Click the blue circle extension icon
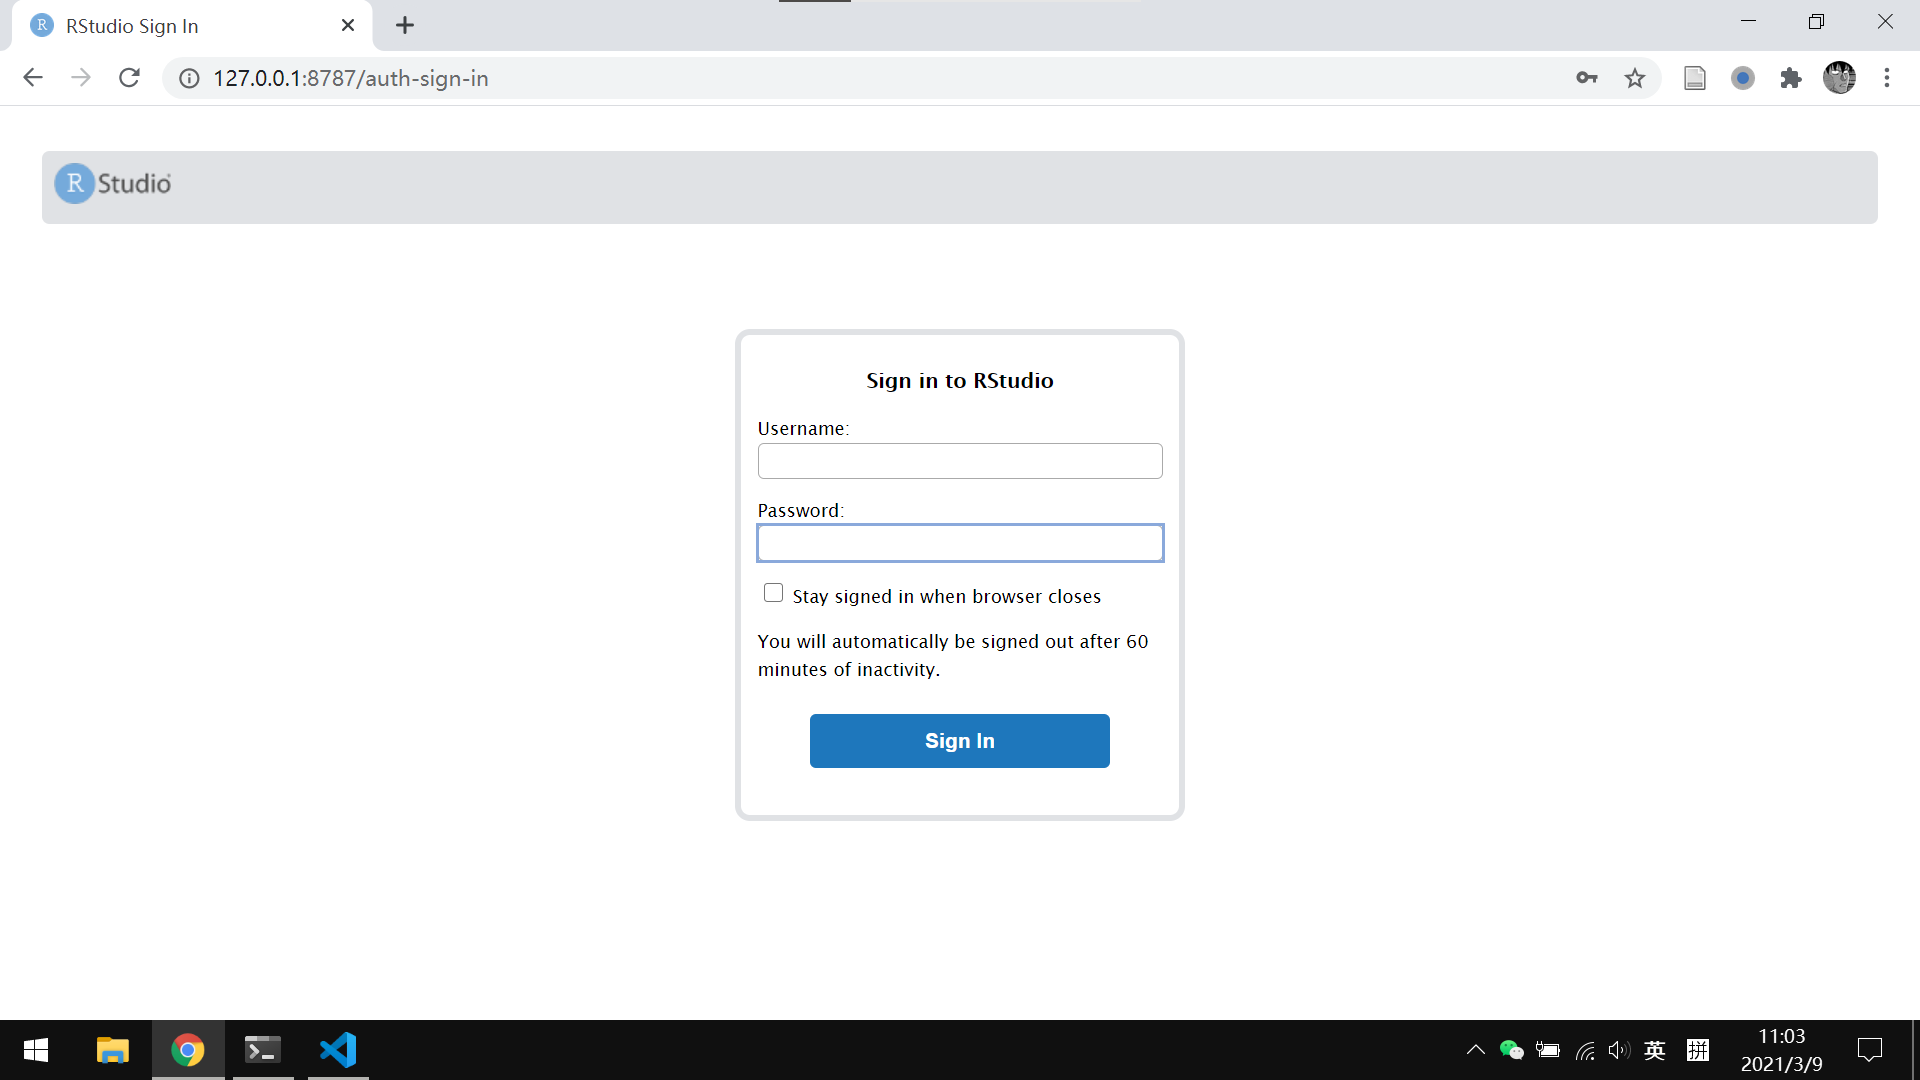Screen dimensions: 1920x1080 pos(1743,78)
